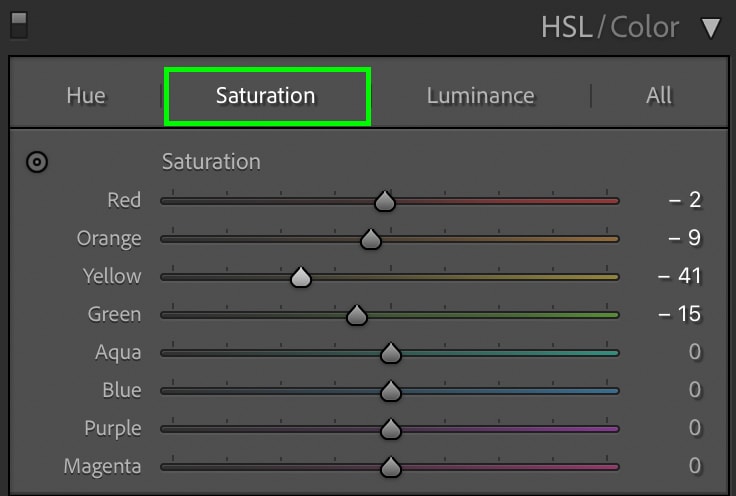The image size is (736, 496).
Task: Click the Blue saturation slider handle
Action: coord(391,391)
